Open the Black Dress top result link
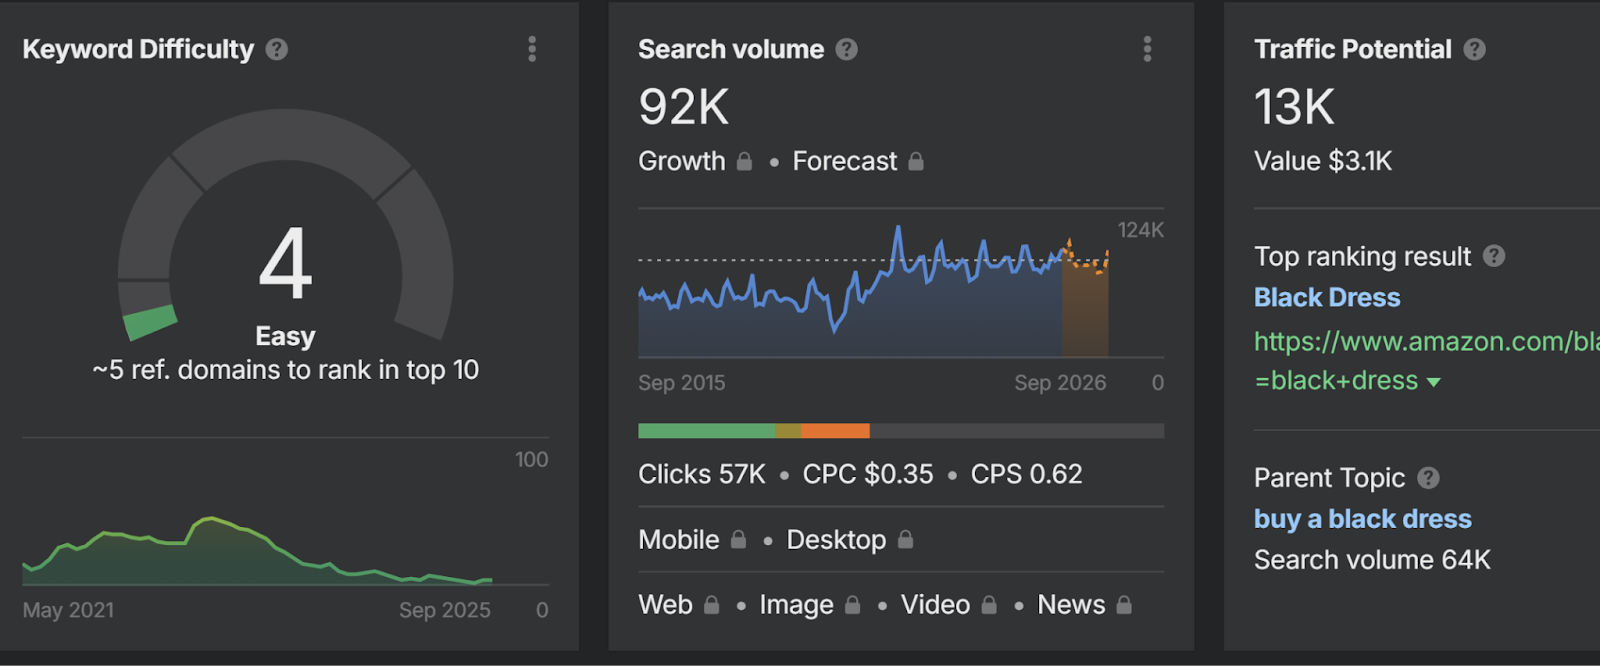Image resolution: width=1600 pixels, height=666 pixels. coord(1327,298)
